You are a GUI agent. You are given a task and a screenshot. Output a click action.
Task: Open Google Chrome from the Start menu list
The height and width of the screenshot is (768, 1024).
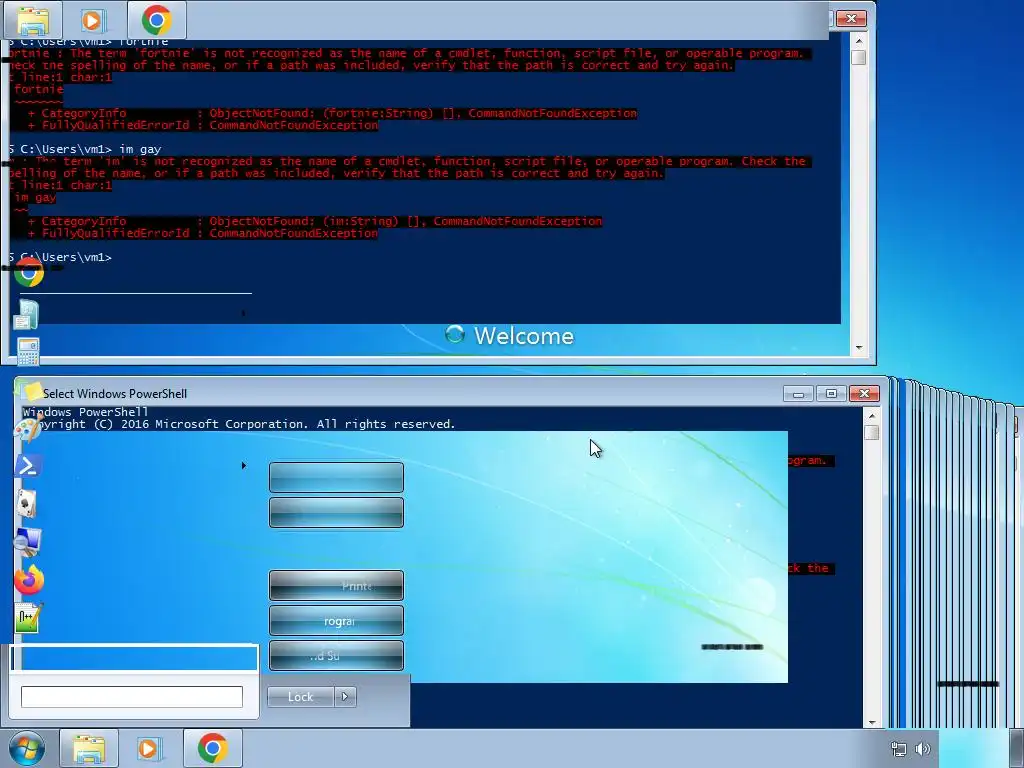click(29, 273)
